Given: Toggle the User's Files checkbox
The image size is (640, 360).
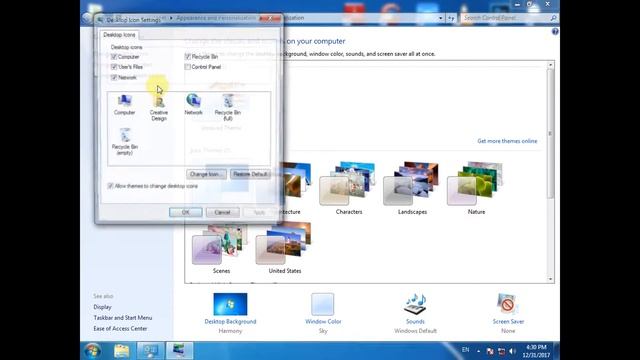Looking at the screenshot, I should pyautogui.click(x=114, y=67).
